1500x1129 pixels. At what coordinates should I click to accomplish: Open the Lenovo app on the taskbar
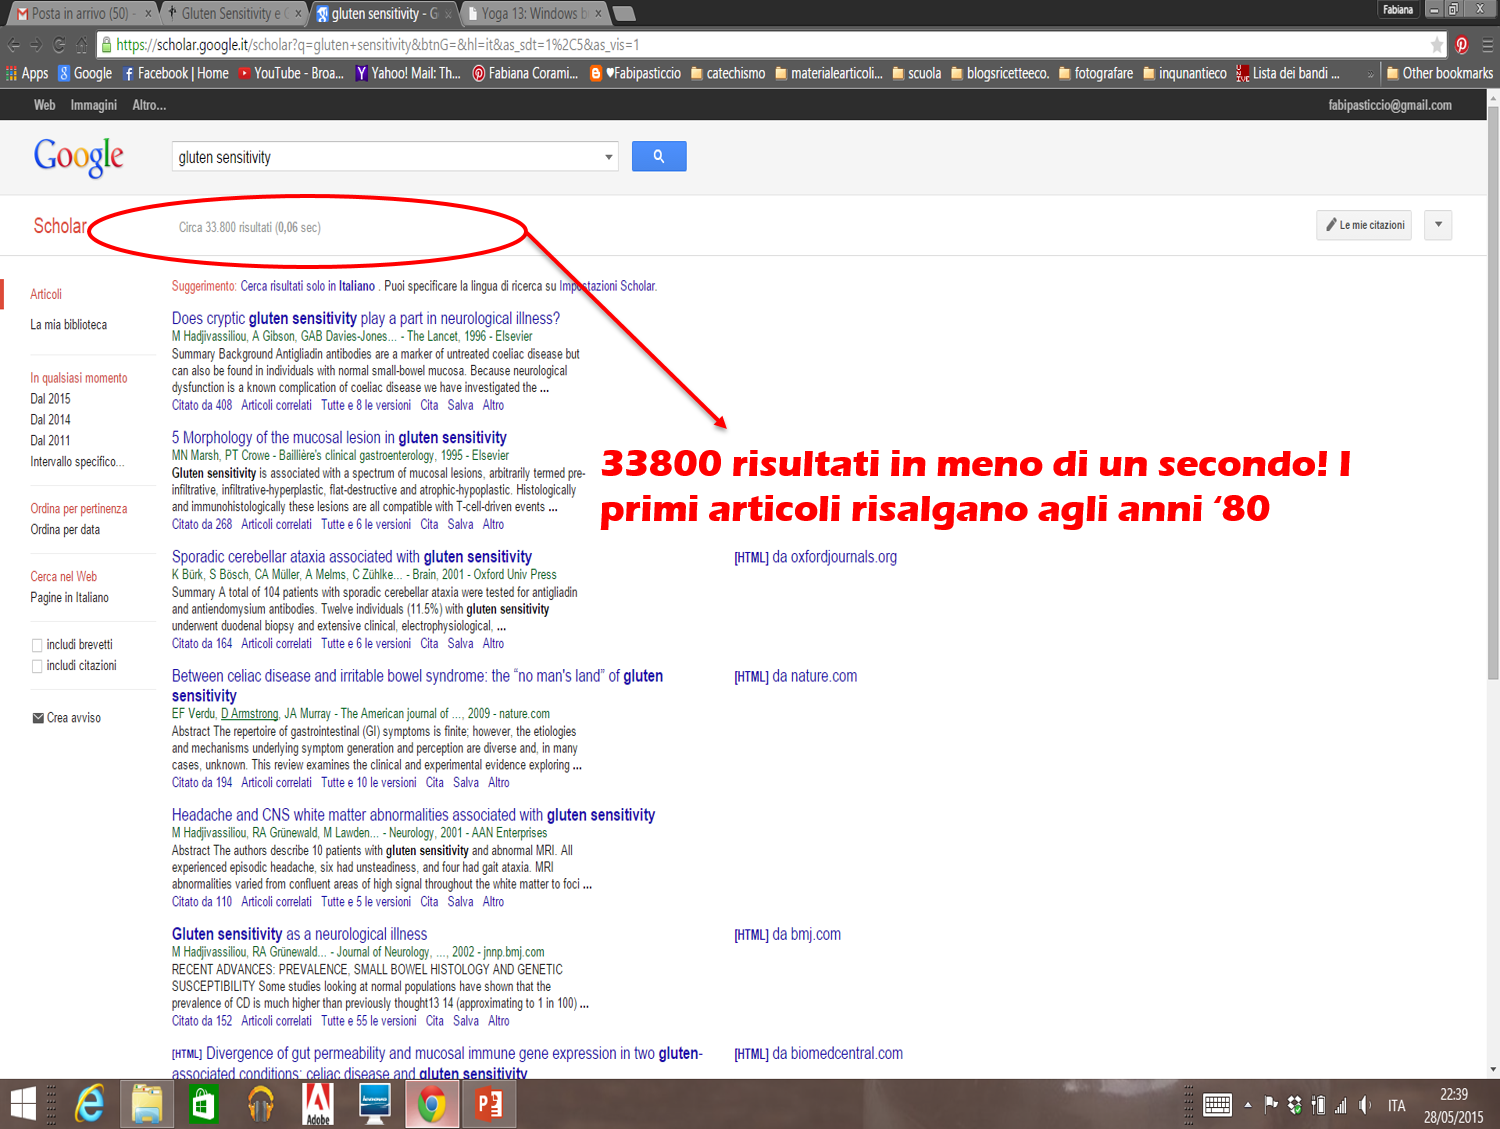click(x=375, y=1104)
